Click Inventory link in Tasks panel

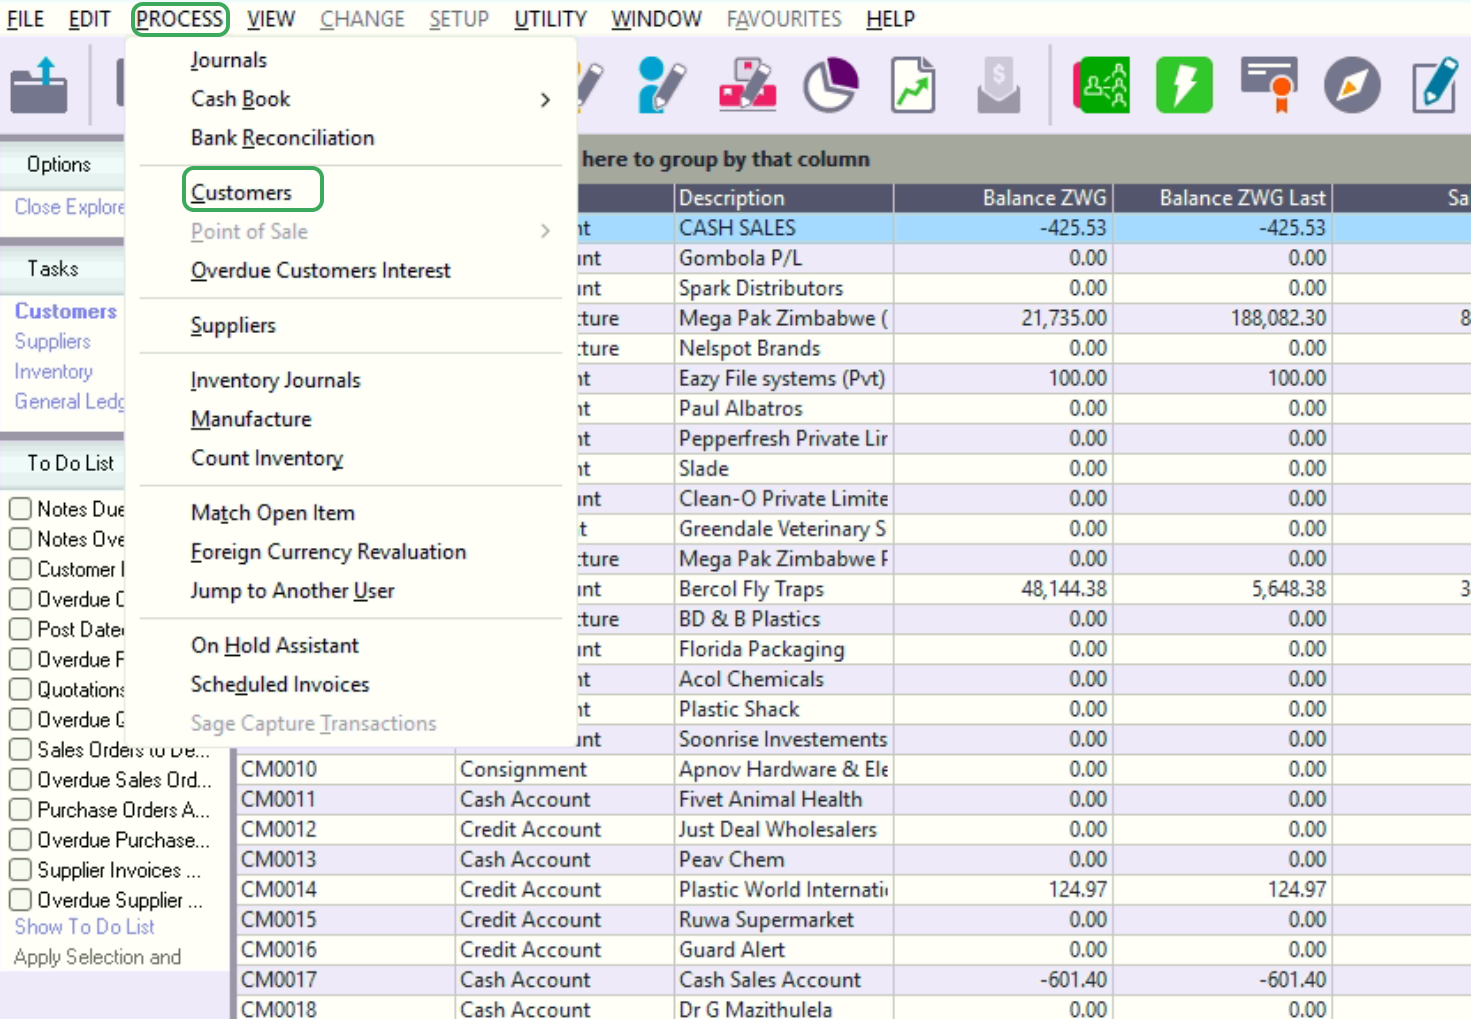(53, 371)
